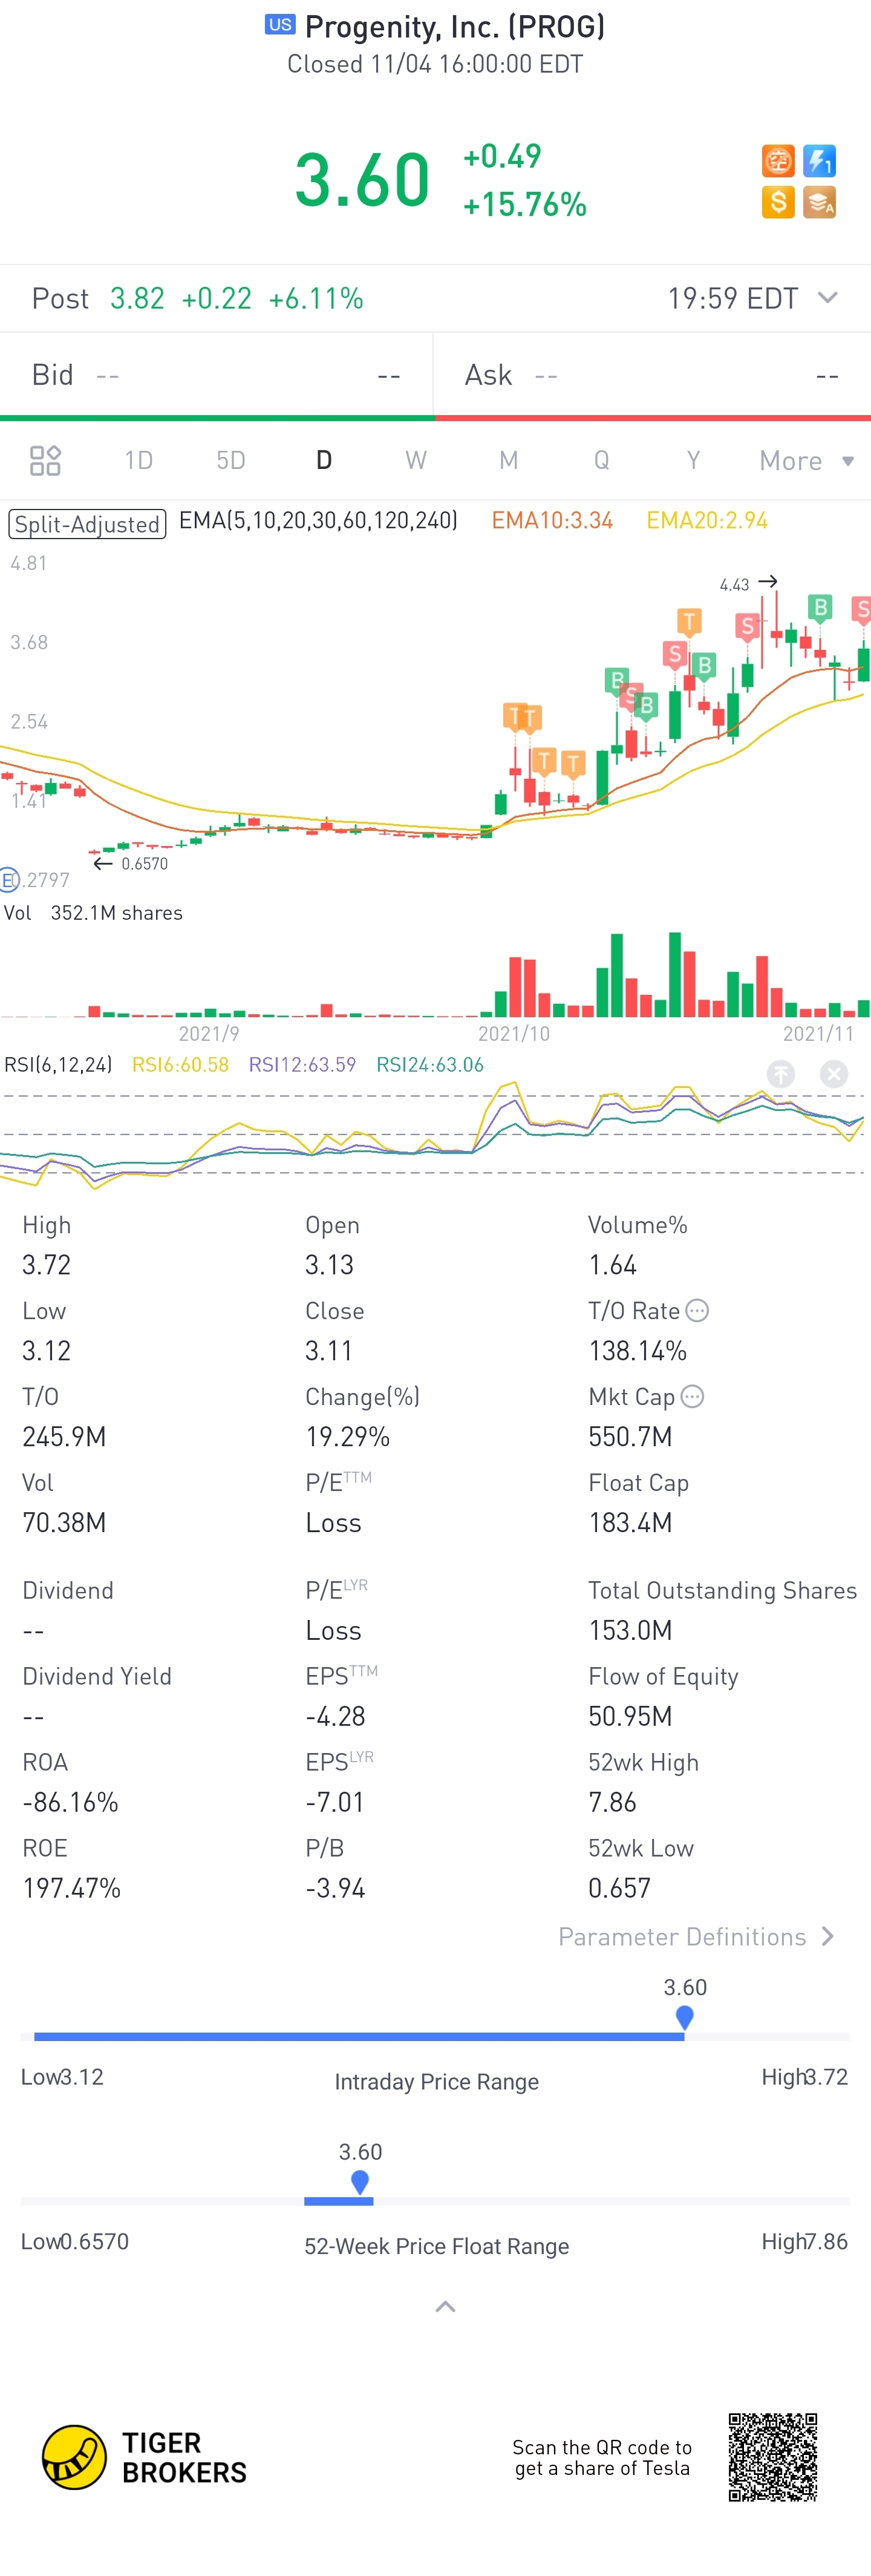Tap the Tiger Brokers logo

[x=144, y=2457]
